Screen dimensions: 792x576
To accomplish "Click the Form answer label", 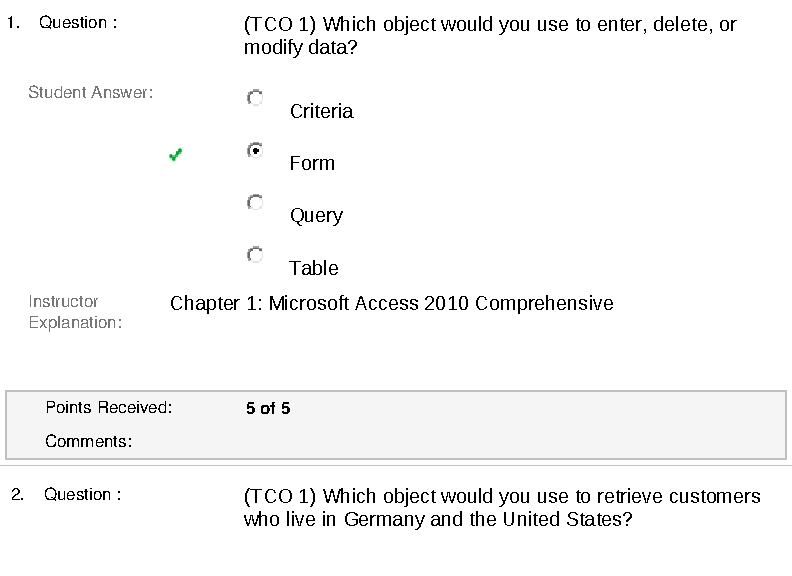I will [x=312, y=163].
